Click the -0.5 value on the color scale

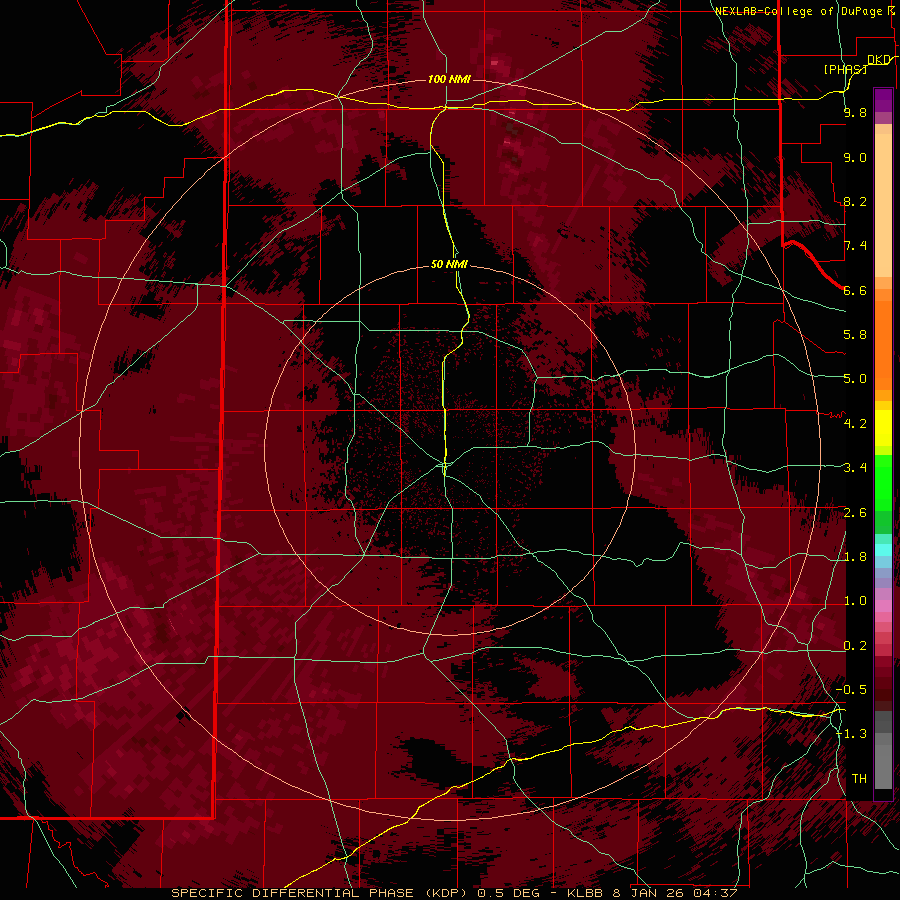[851, 690]
